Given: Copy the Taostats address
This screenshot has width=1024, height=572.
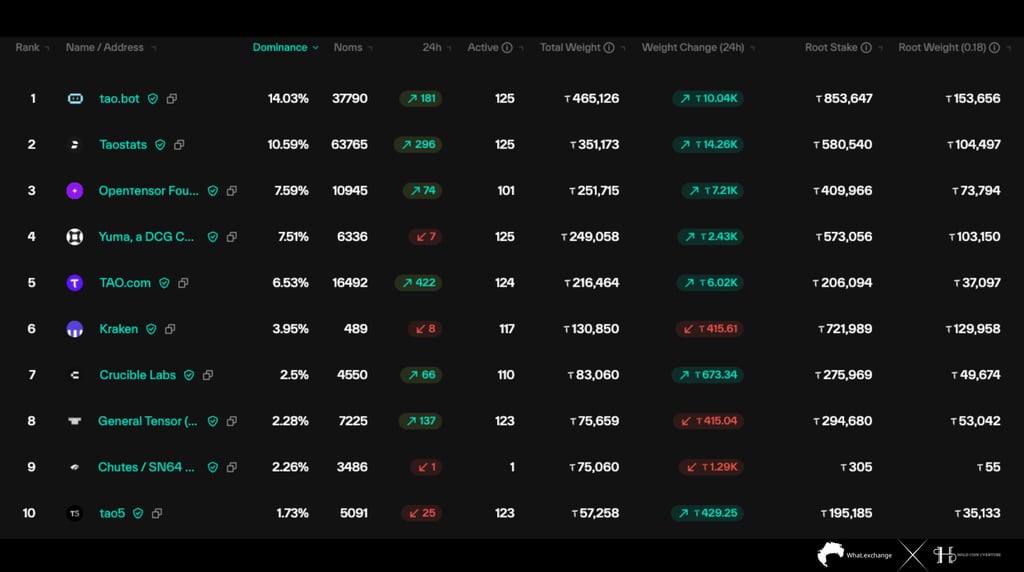Looking at the screenshot, I should [179, 144].
